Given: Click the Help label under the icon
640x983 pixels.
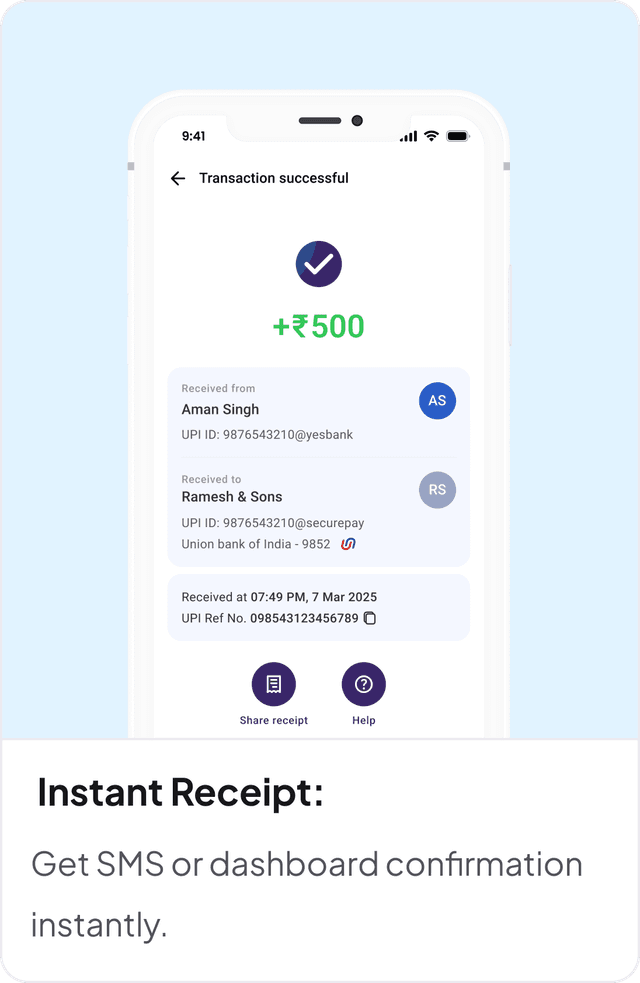Looking at the screenshot, I should click(x=364, y=720).
